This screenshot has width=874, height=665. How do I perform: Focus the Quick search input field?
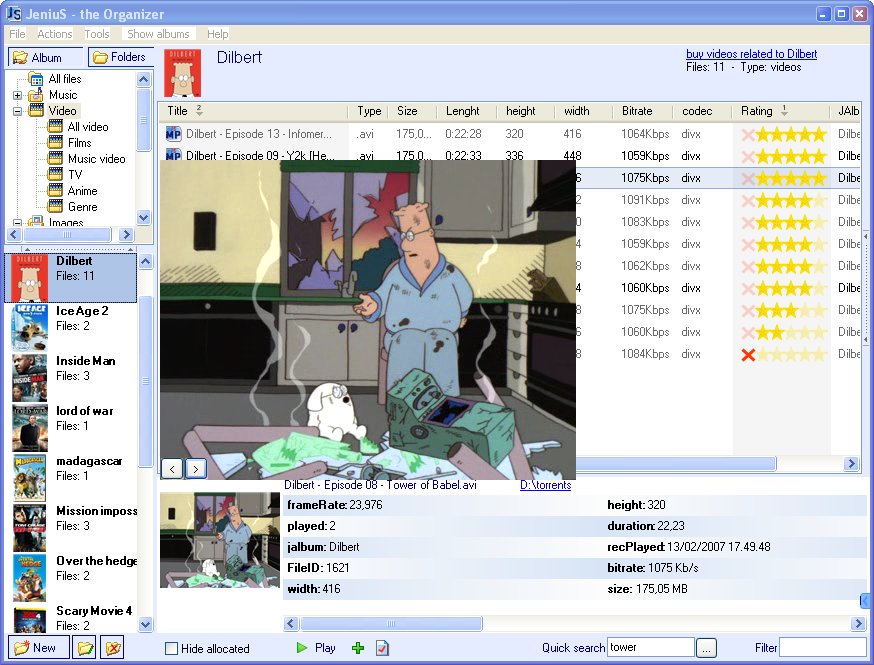(650, 647)
